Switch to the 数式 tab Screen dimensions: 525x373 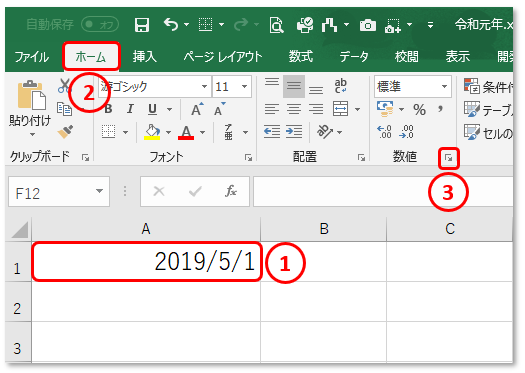[x=301, y=56]
